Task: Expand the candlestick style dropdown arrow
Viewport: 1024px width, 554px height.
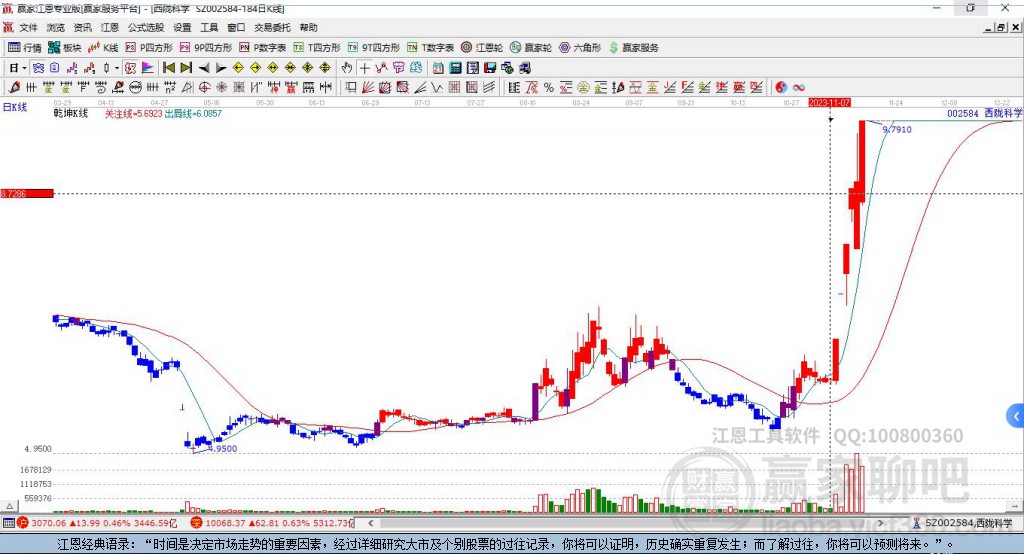Action: click(x=117, y=68)
